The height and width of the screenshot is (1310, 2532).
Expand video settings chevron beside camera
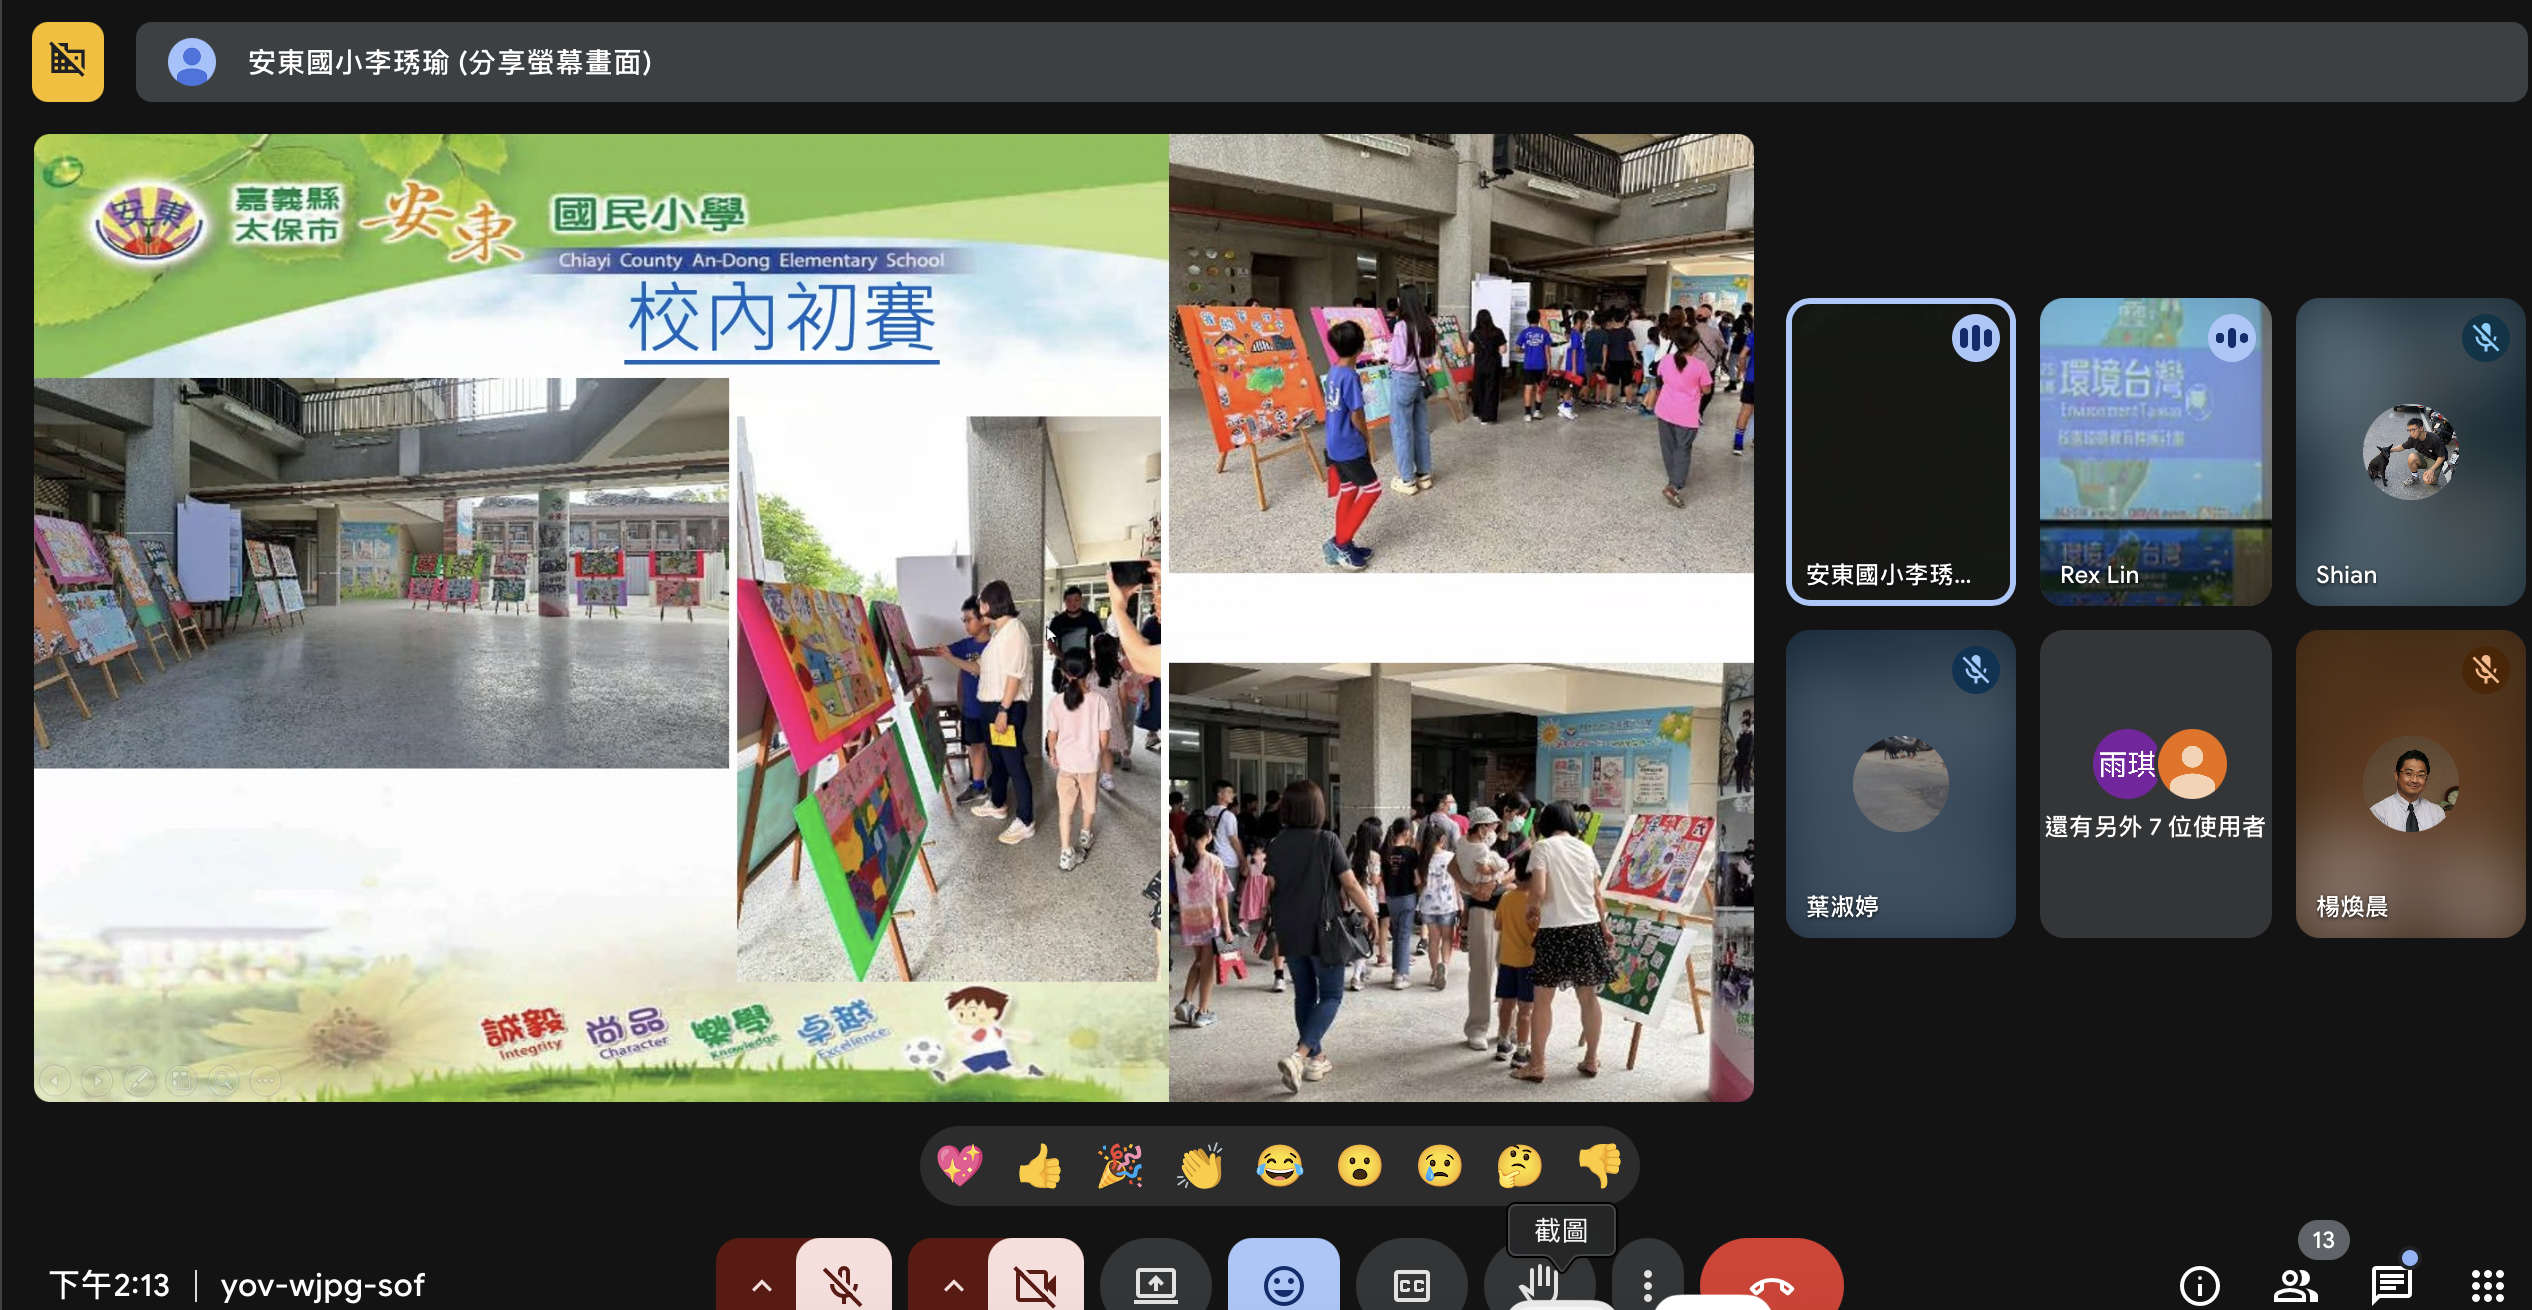click(x=953, y=1284)
